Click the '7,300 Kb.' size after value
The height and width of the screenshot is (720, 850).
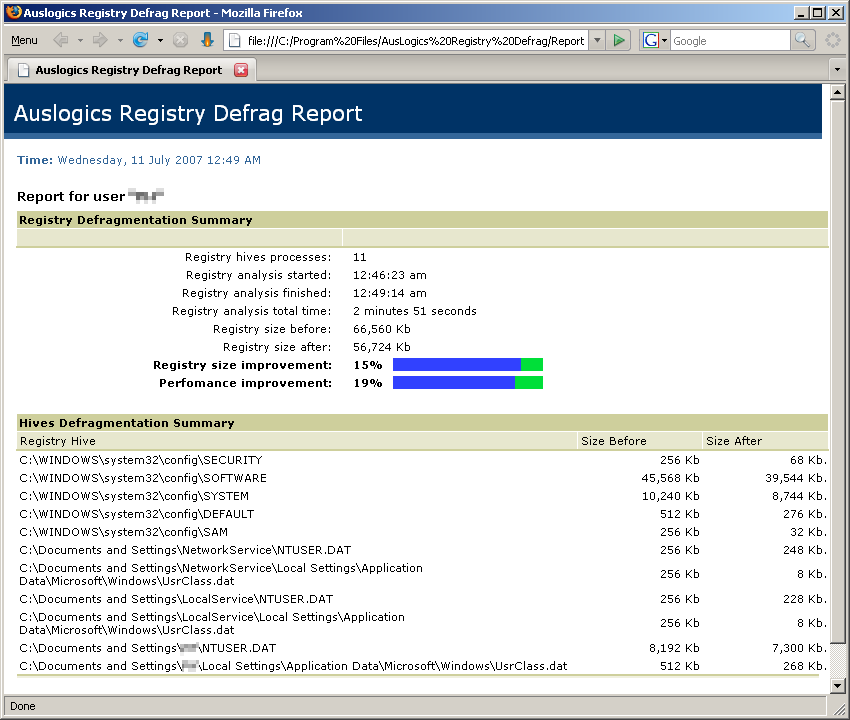pyautogui.click(x=800, y=648)
